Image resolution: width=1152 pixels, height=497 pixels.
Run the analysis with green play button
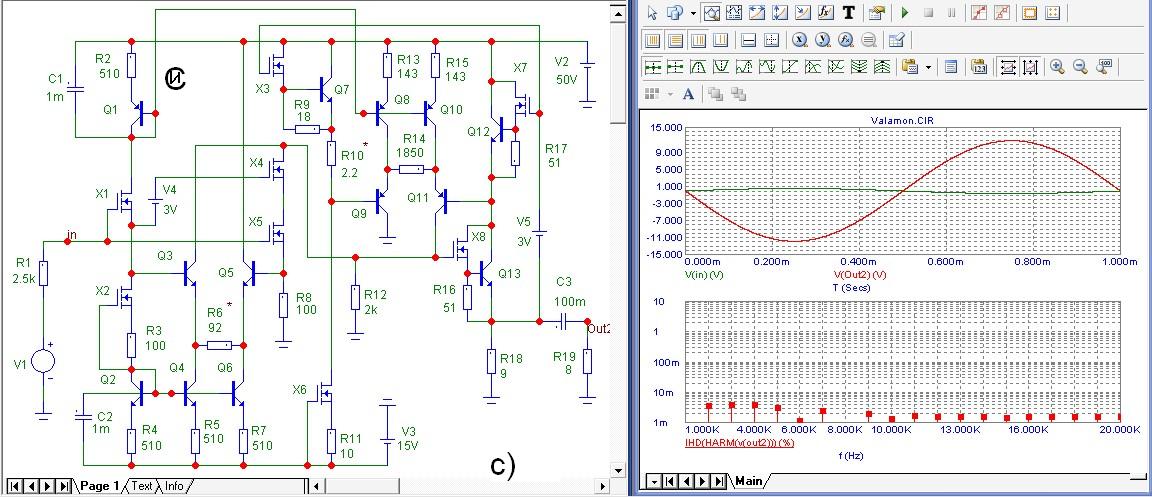point(904,12)
